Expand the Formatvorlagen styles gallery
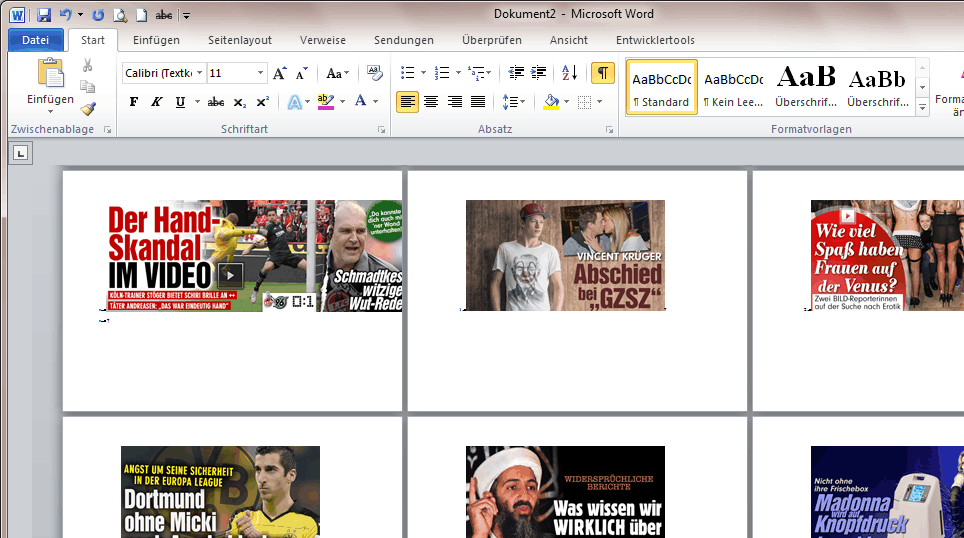 tap(922, 107)
